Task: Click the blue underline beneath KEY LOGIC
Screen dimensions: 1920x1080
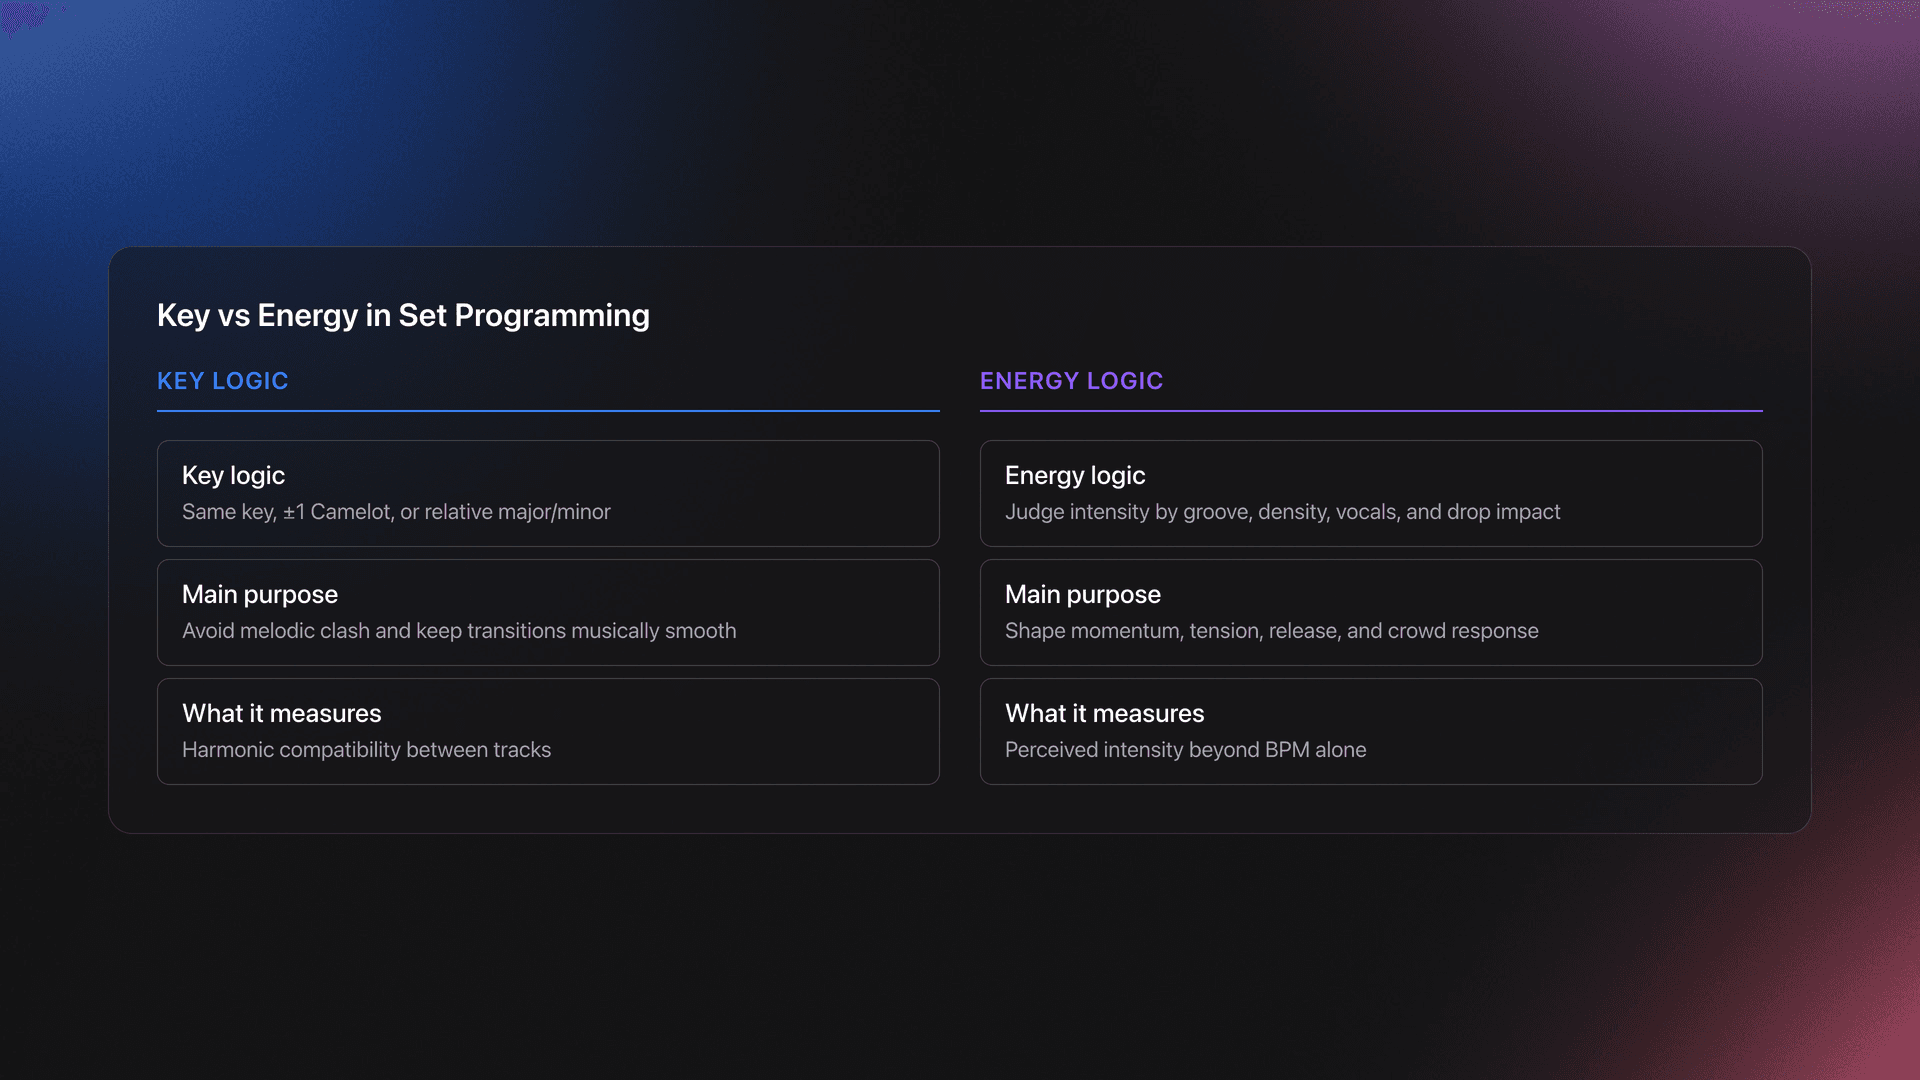Action: (x=548, y=410)
